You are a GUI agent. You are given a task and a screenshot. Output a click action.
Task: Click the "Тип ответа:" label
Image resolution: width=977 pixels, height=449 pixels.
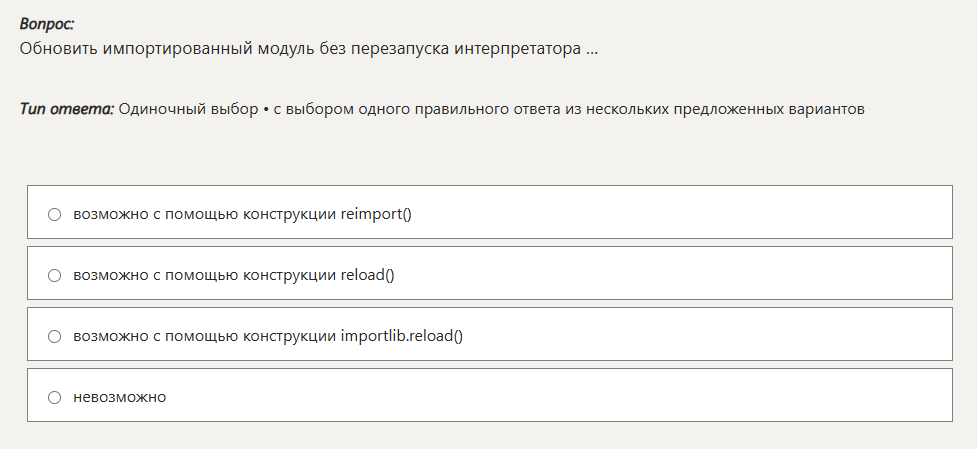click(67, 109)
